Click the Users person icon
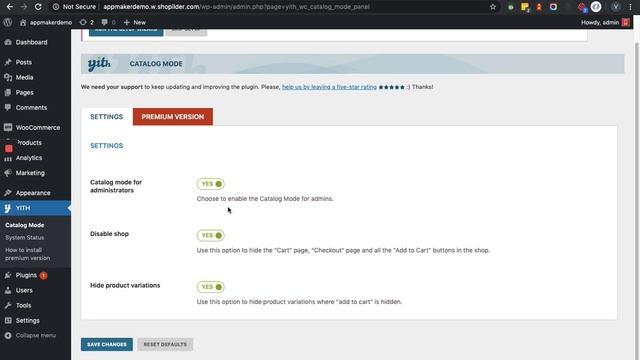The image size is (640, 360). pyautogui.click(x=8, y=291)
